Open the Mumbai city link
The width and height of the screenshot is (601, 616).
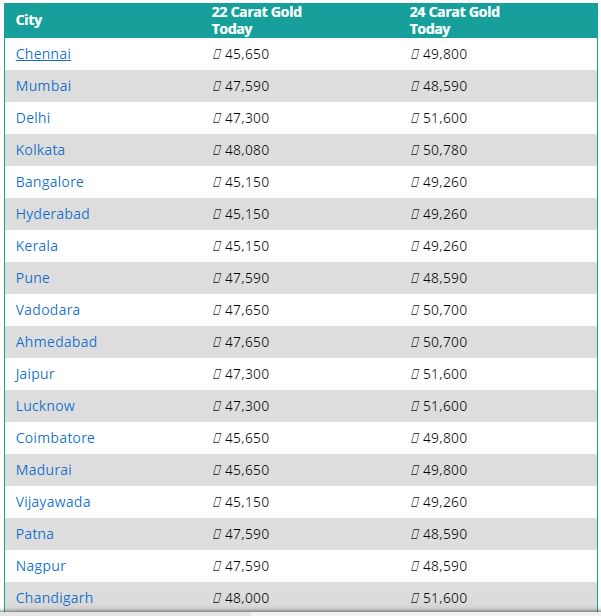[43, 86]
